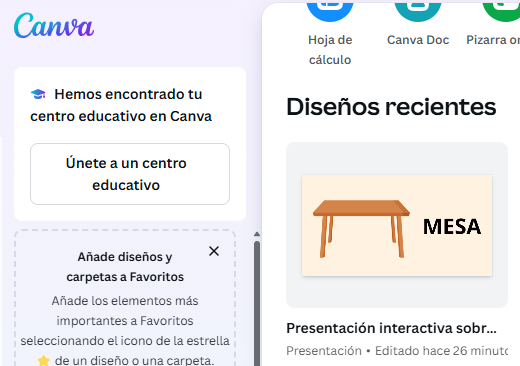Click the Diseños recientes heading
The image size is (520, 366).
[391, 107]
